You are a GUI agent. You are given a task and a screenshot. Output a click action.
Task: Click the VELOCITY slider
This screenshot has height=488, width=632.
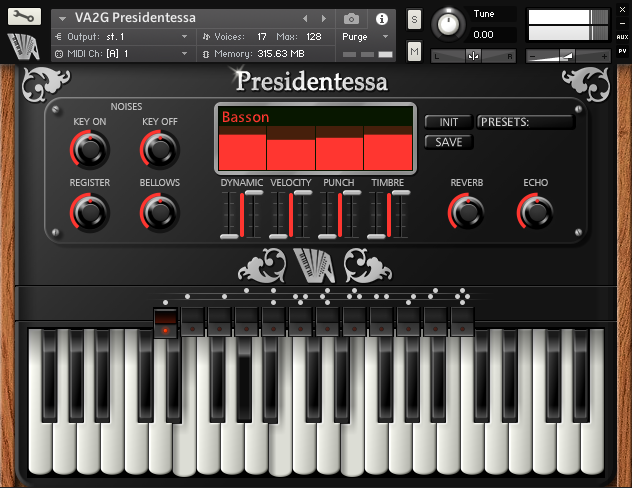pyautogui.click(x=290, y=213)
